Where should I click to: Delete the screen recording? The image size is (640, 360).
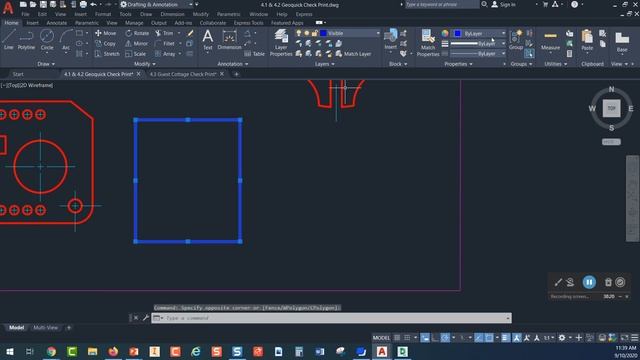[x=608, y=282]
